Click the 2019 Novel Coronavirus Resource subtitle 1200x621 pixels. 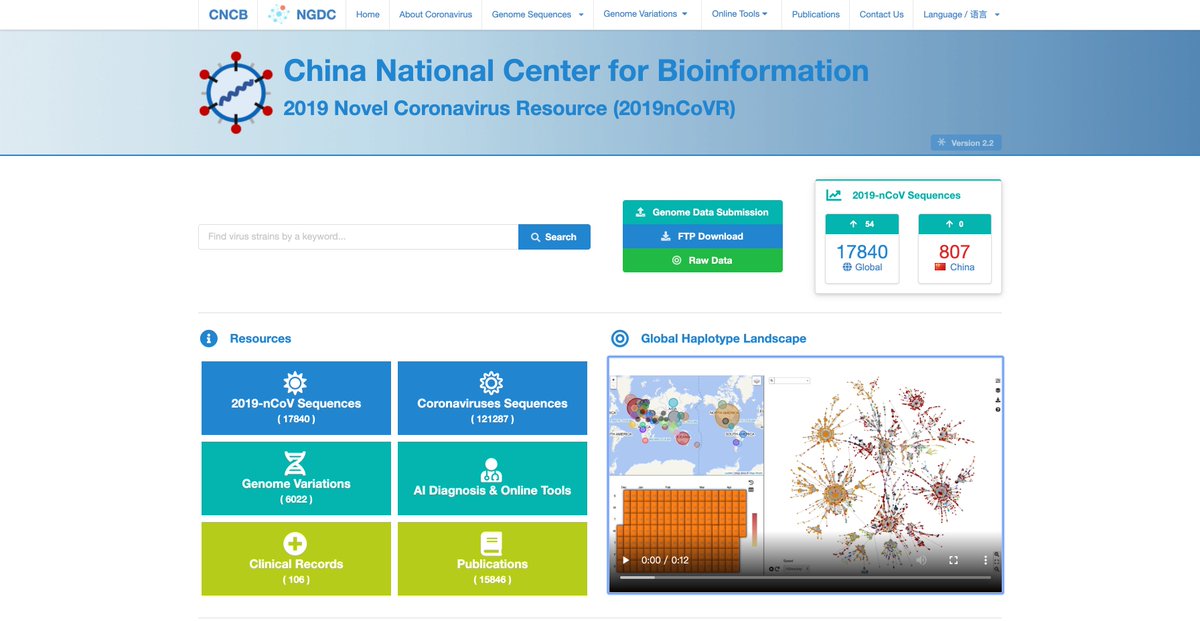[x=509, y=108]
